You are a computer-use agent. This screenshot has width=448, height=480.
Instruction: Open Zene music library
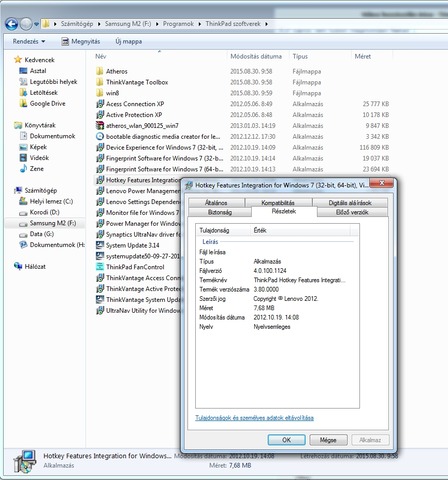[37, 169]
